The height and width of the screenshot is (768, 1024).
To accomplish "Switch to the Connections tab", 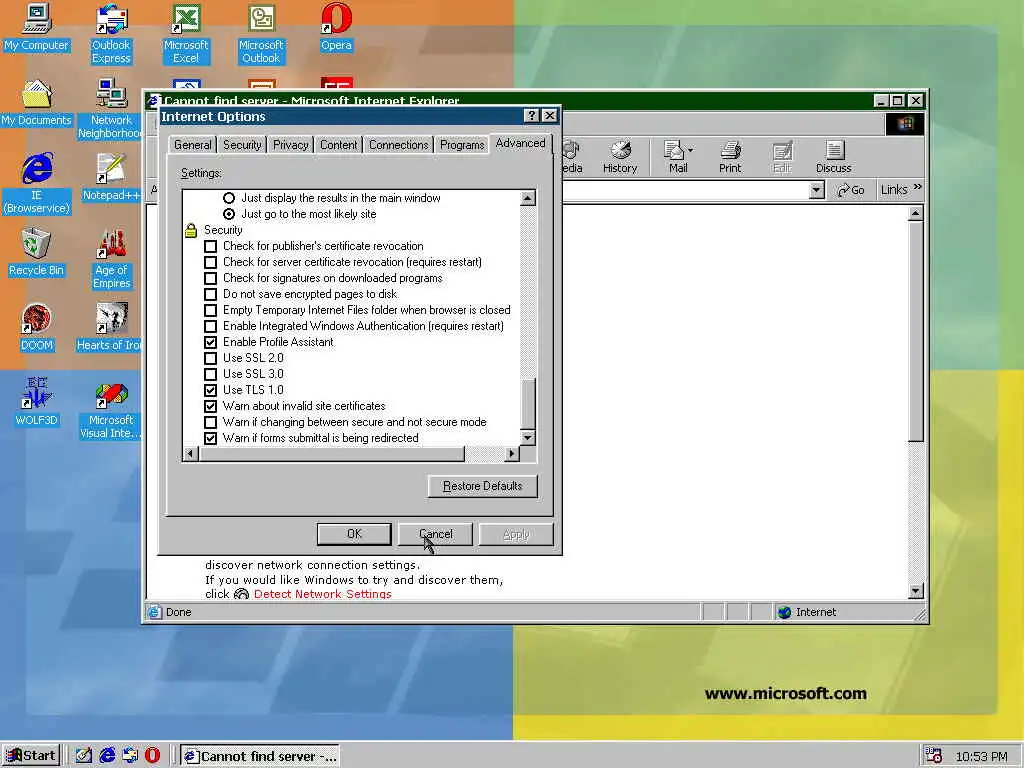I will pos(398,145).
